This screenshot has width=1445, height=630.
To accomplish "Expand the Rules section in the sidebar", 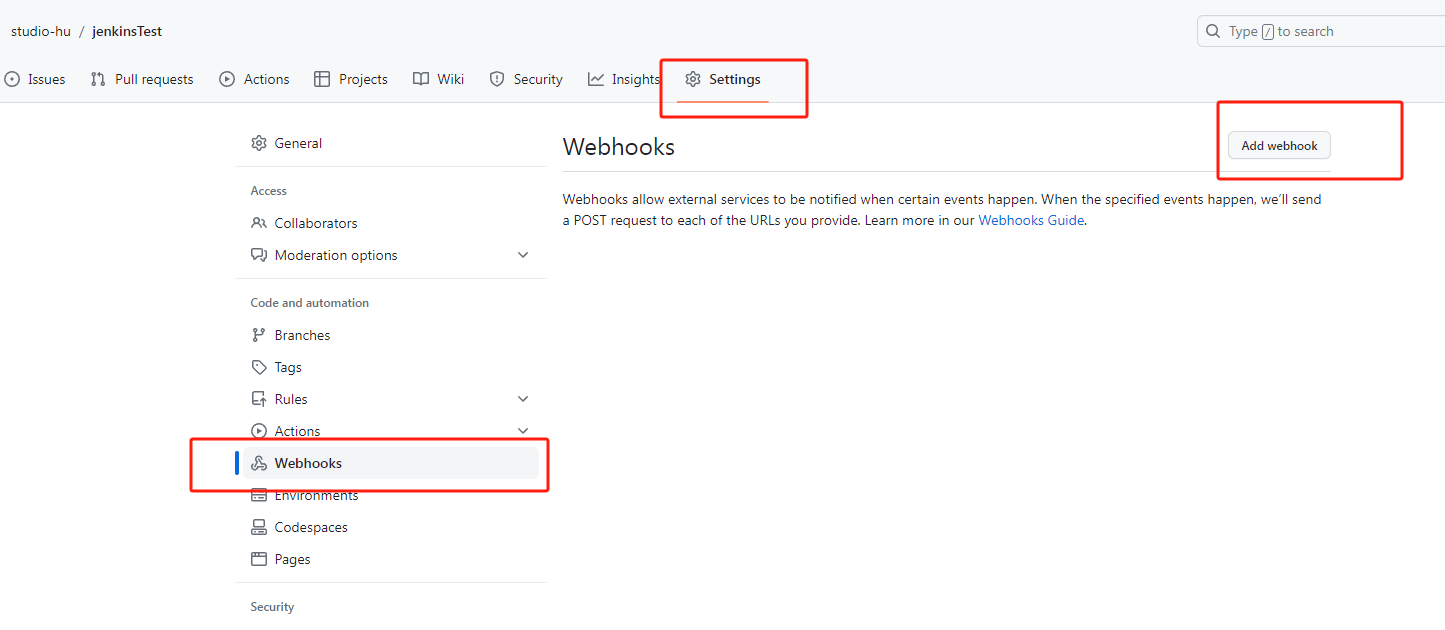I will (x=522, y=398).
